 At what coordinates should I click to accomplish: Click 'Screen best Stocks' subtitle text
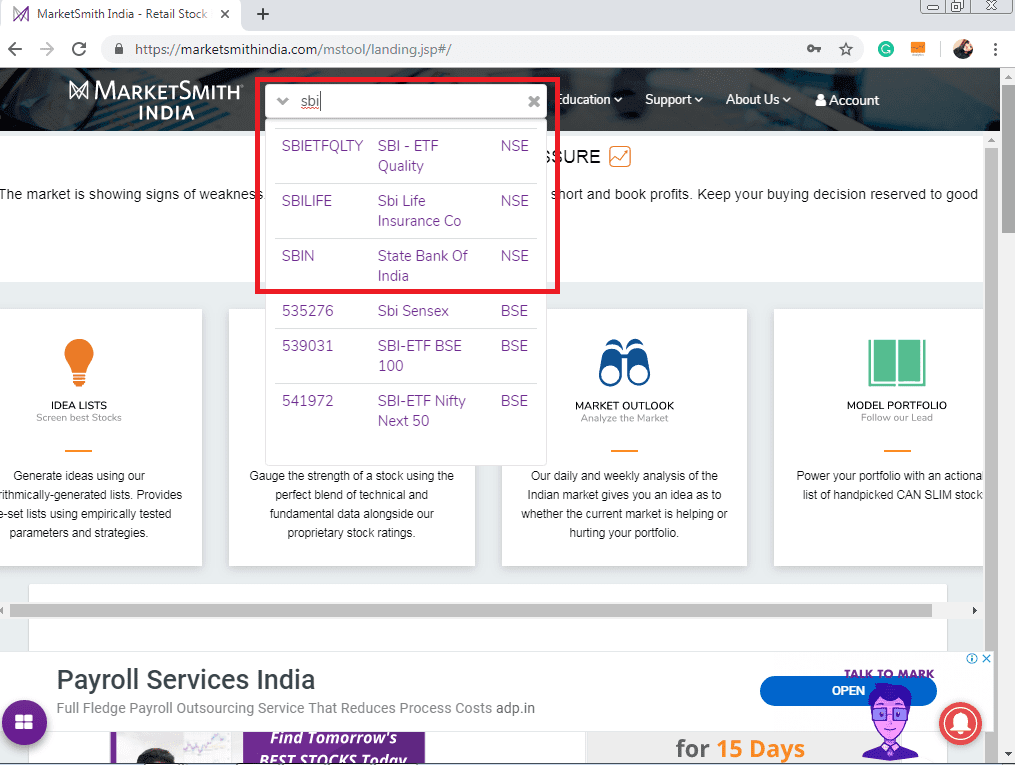click(79, 418)
